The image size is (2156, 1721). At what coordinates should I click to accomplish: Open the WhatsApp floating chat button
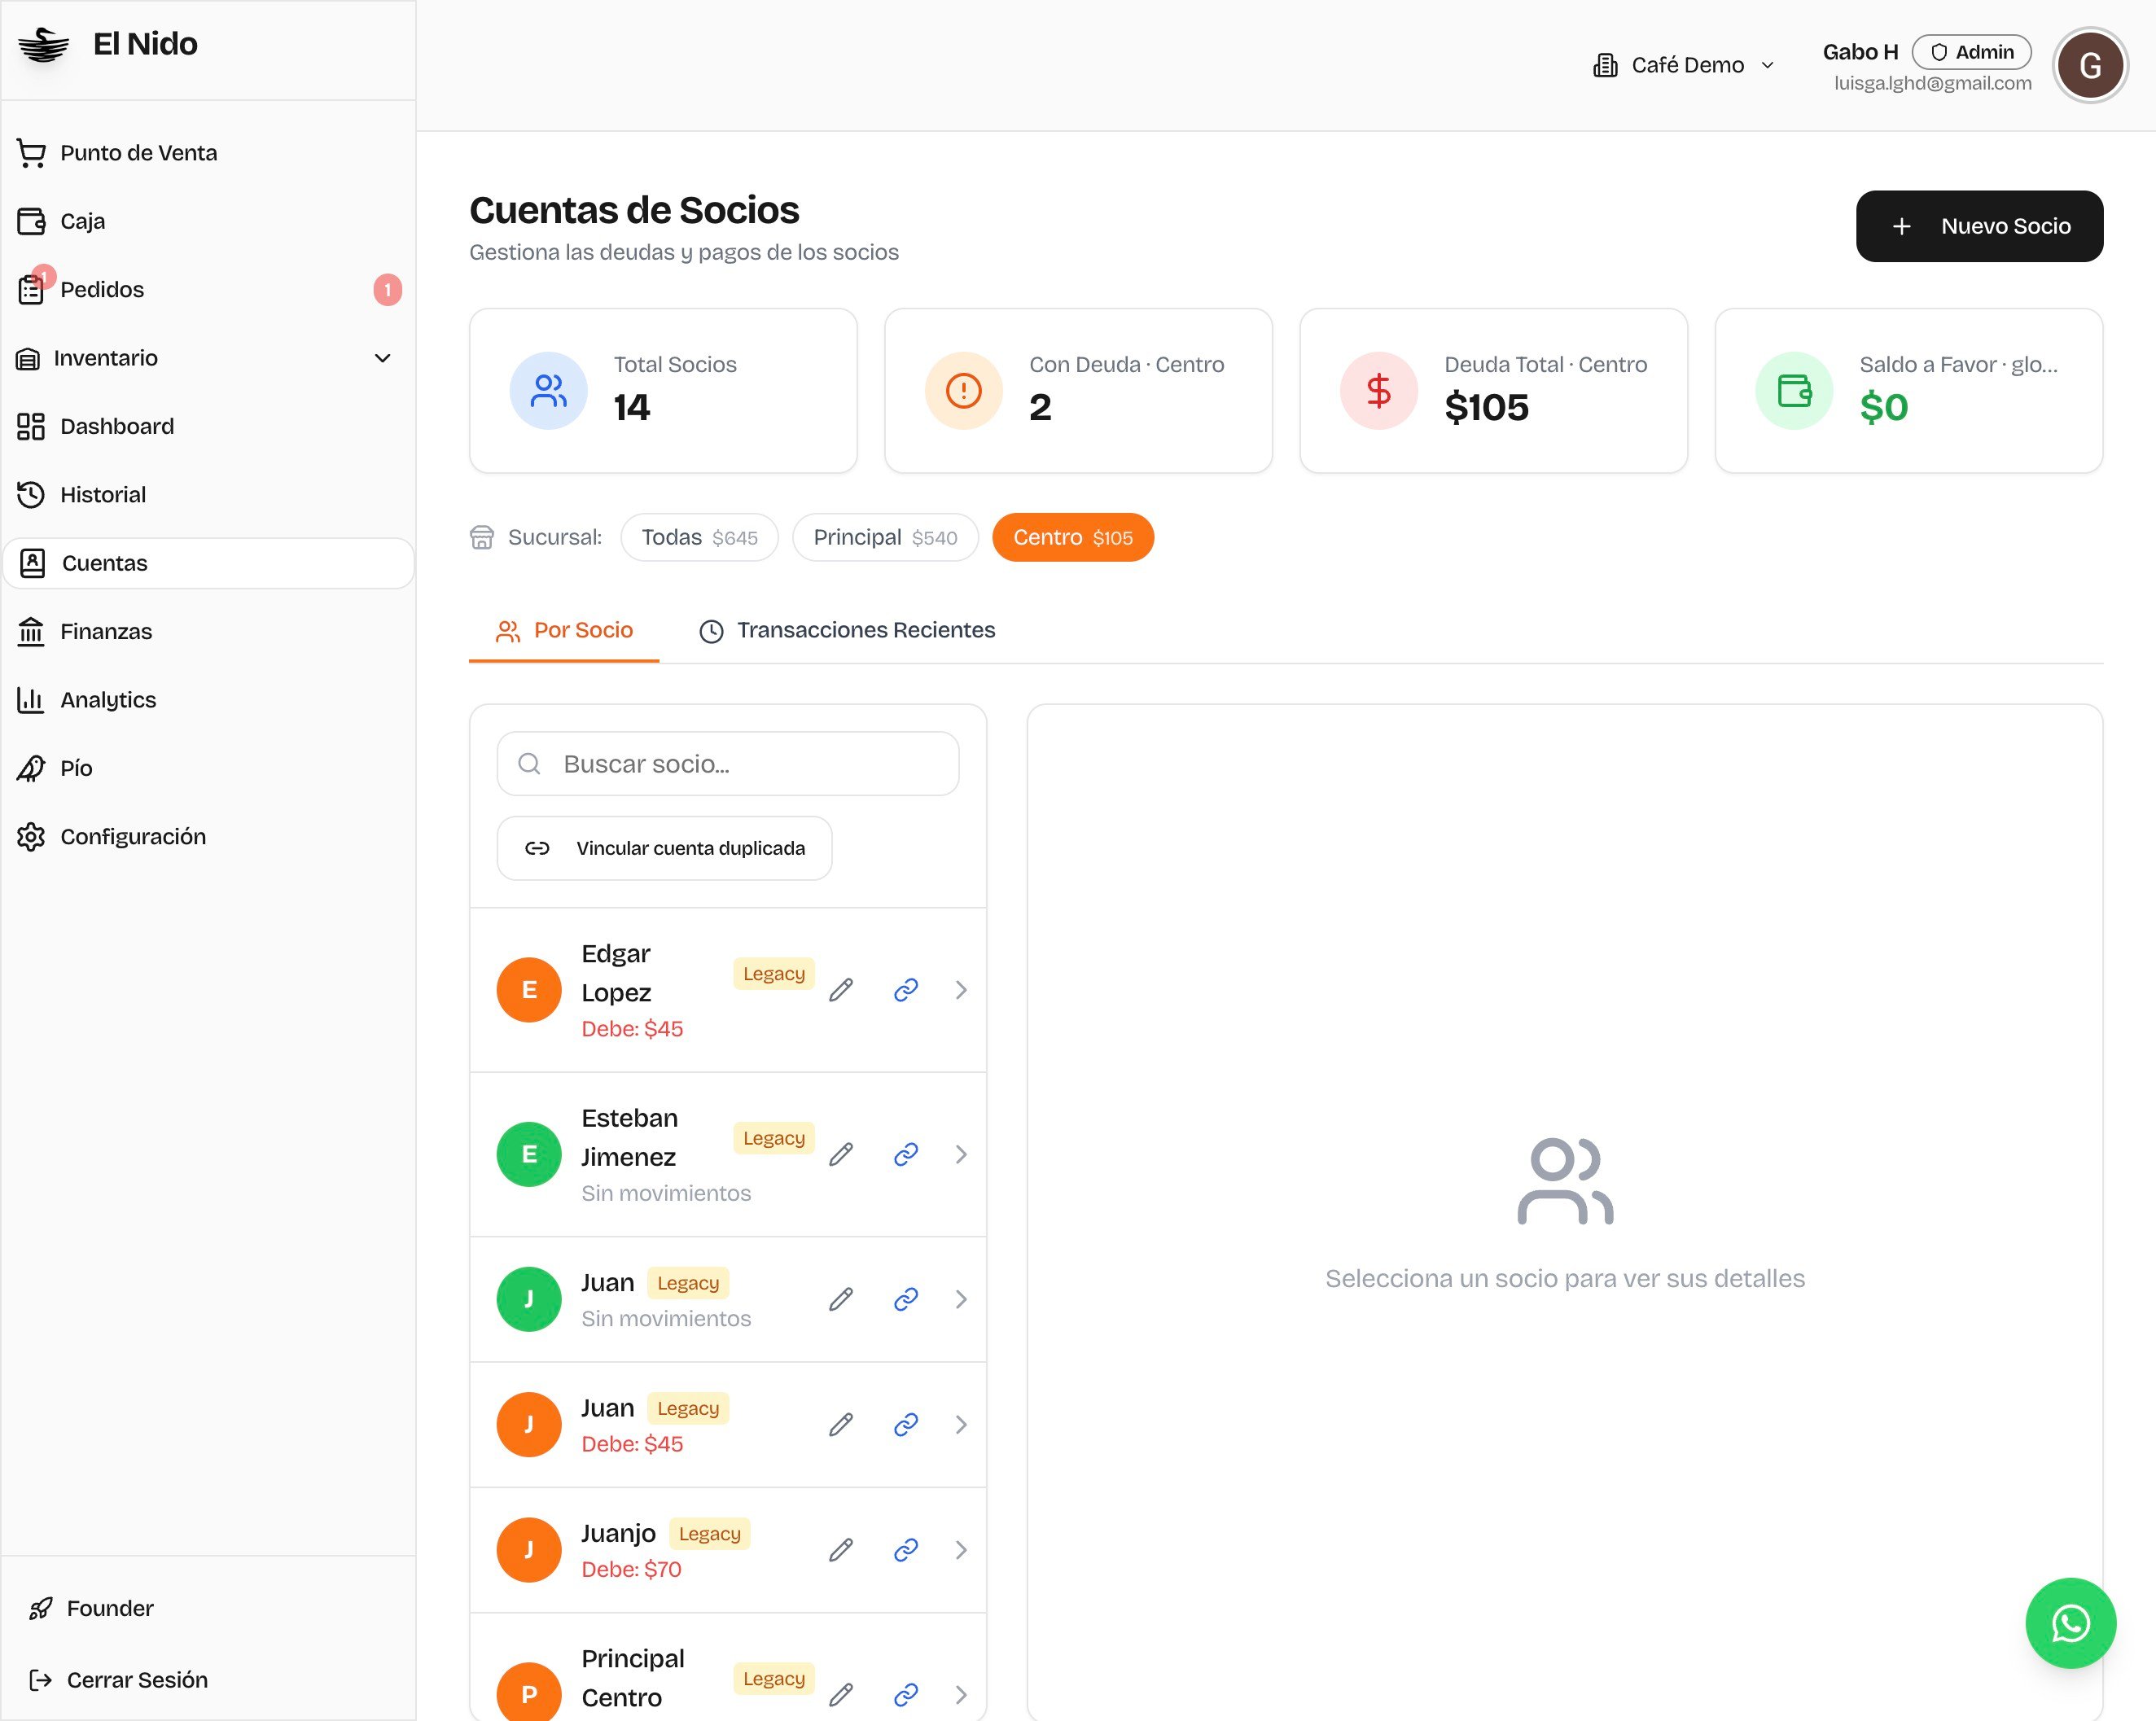click(2070, 1622)
